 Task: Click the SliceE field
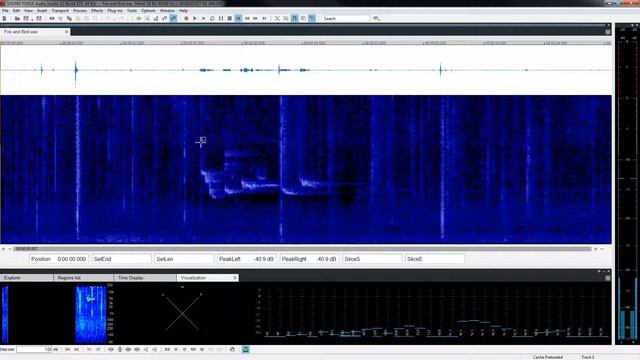(434, 259)
